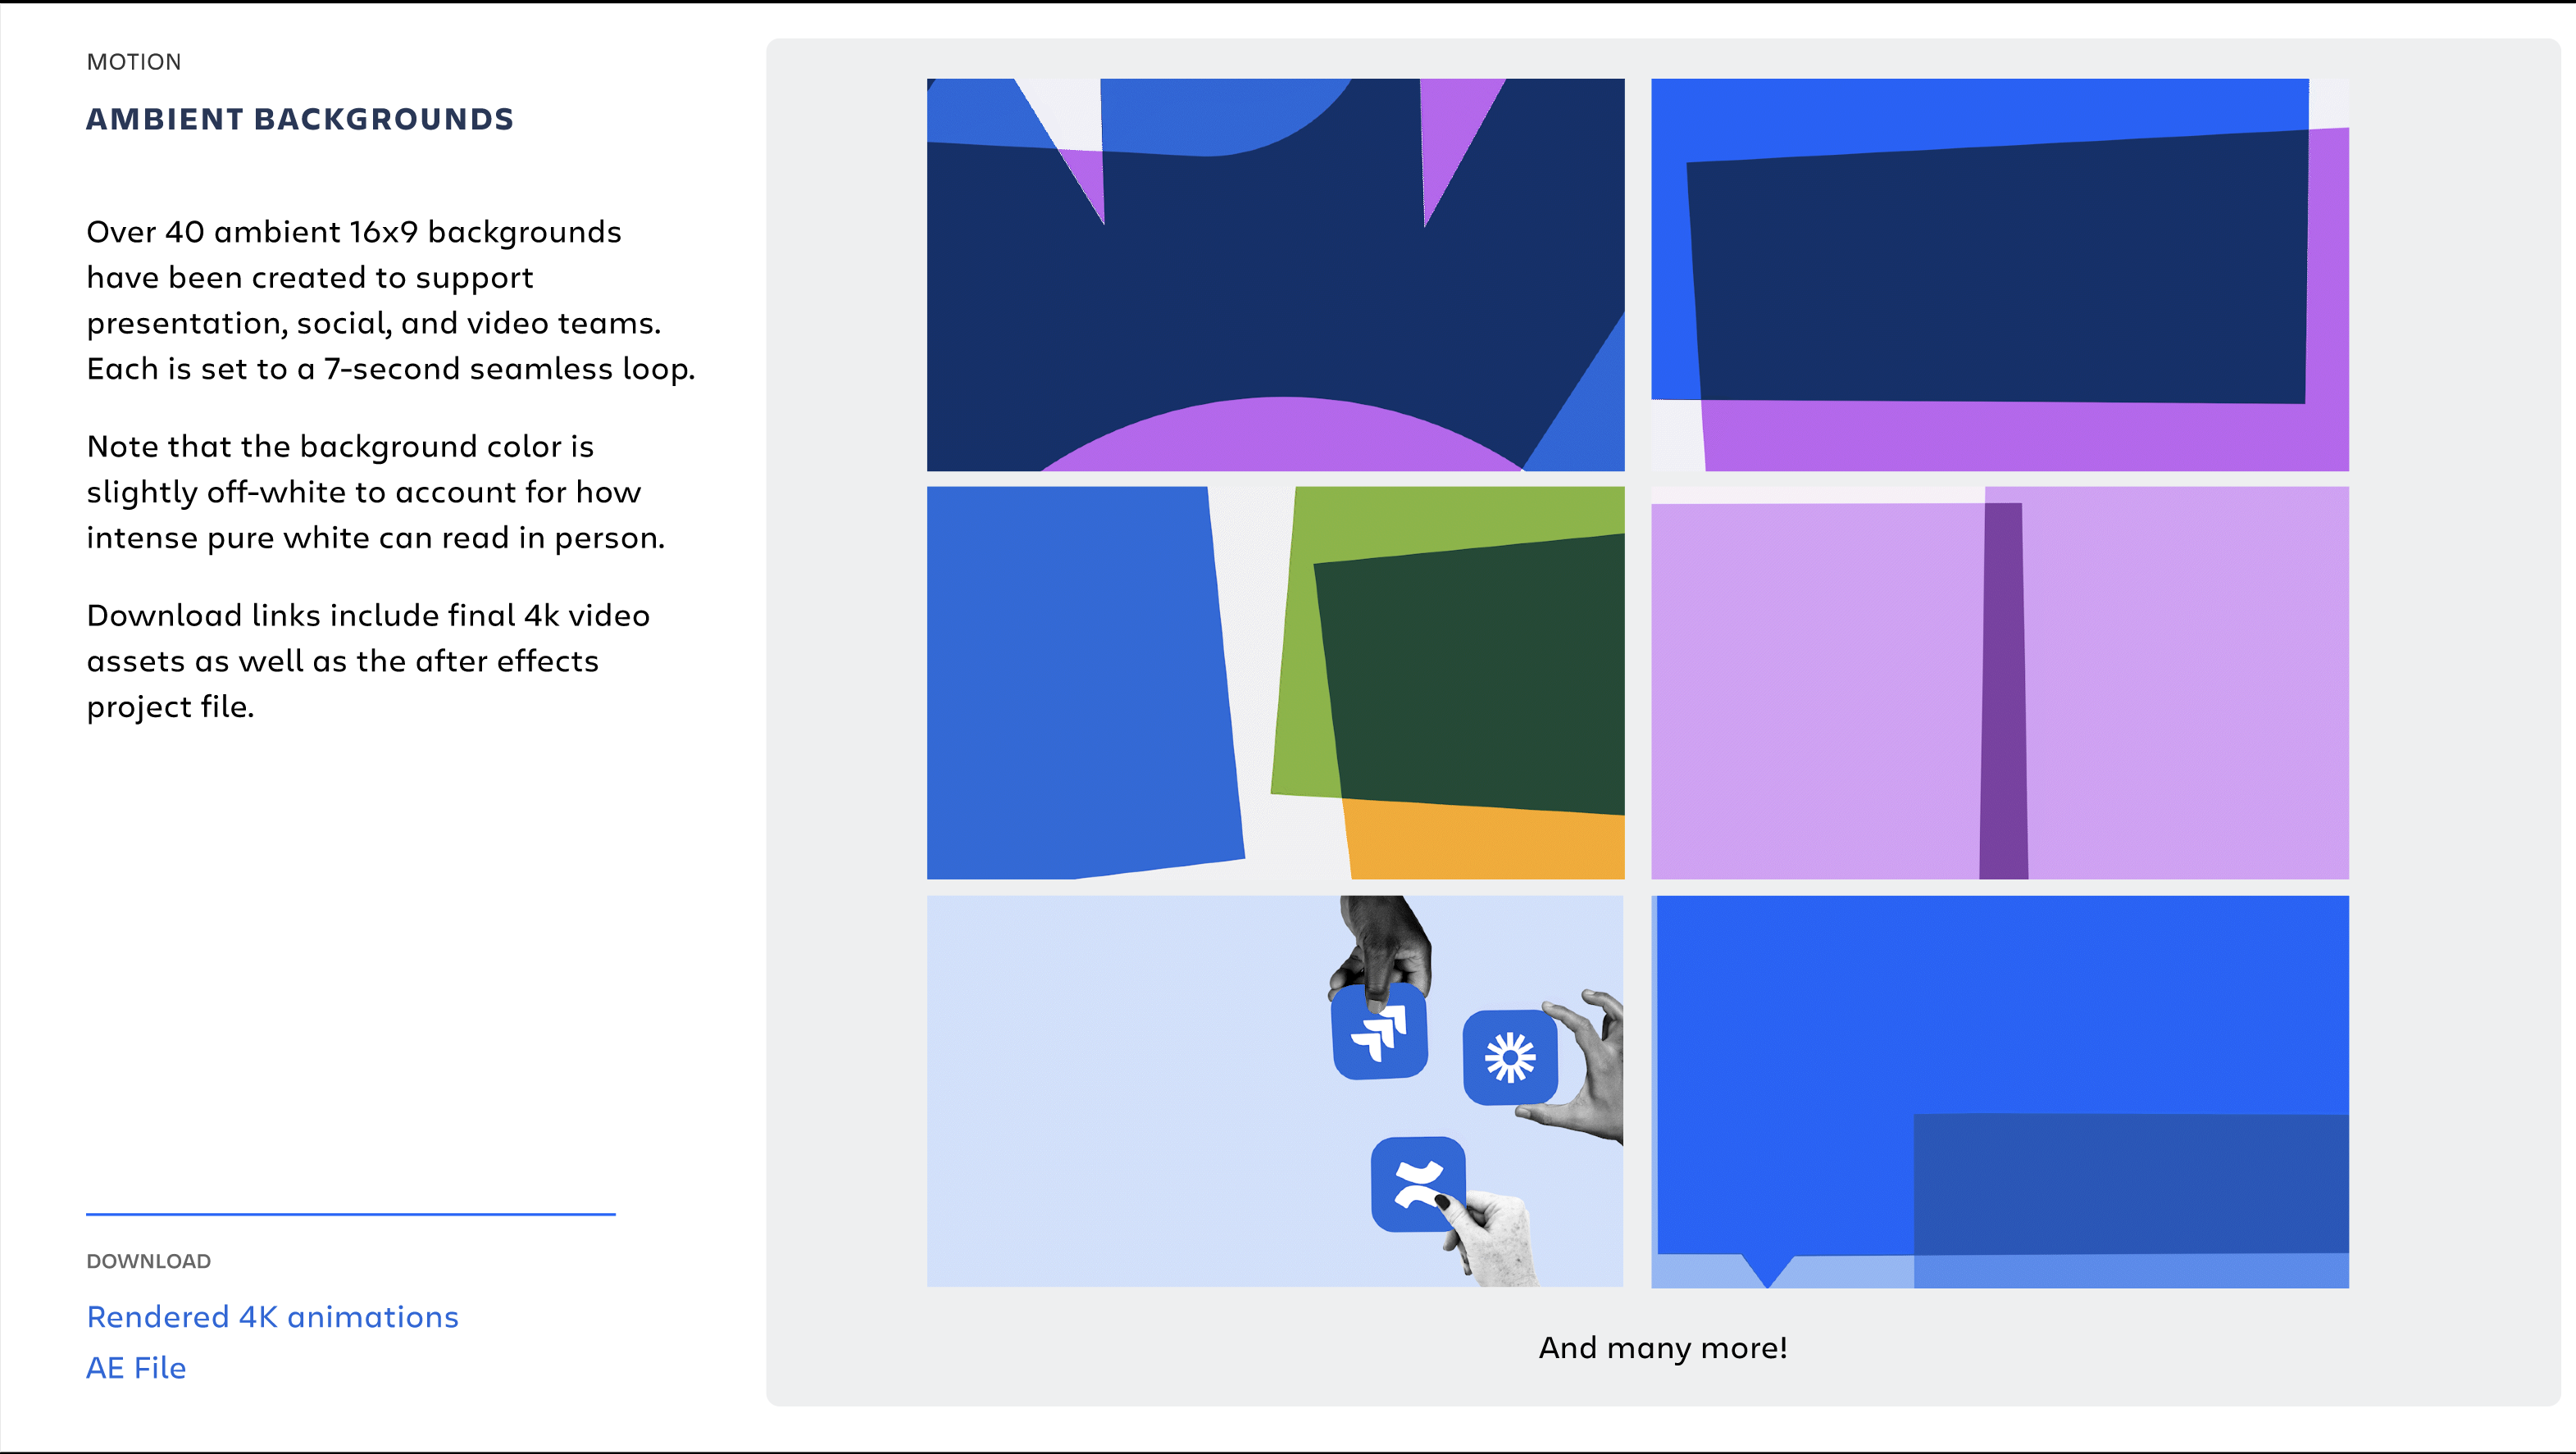Image resolution: width=2576 pixels, height=1454 pixels.
Task: Click the DOWNLOAD section label
Action: [x=148, y=1261]
